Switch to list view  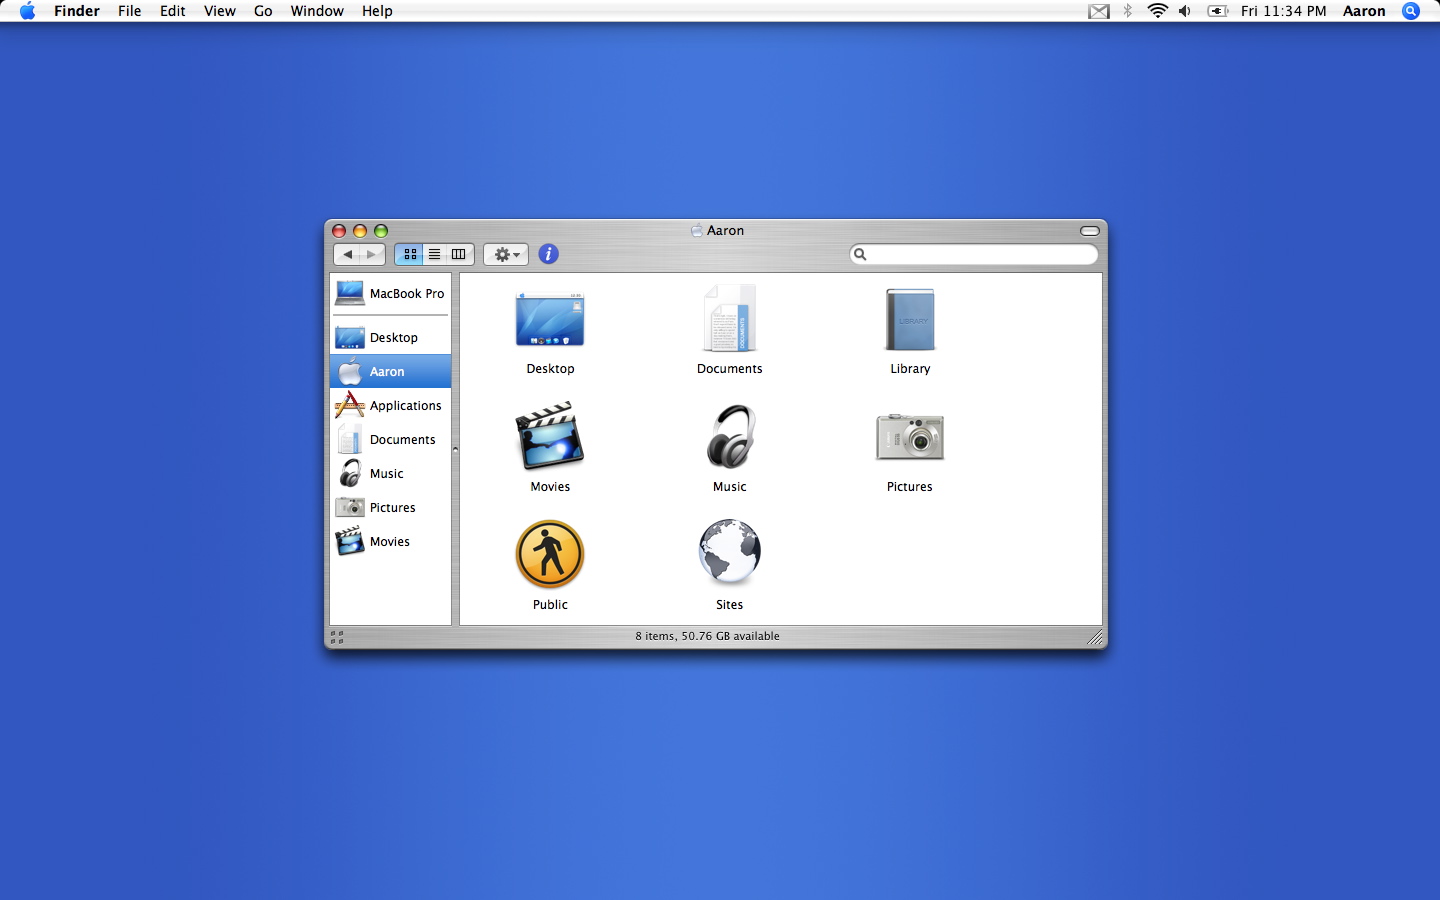(434, 254)
